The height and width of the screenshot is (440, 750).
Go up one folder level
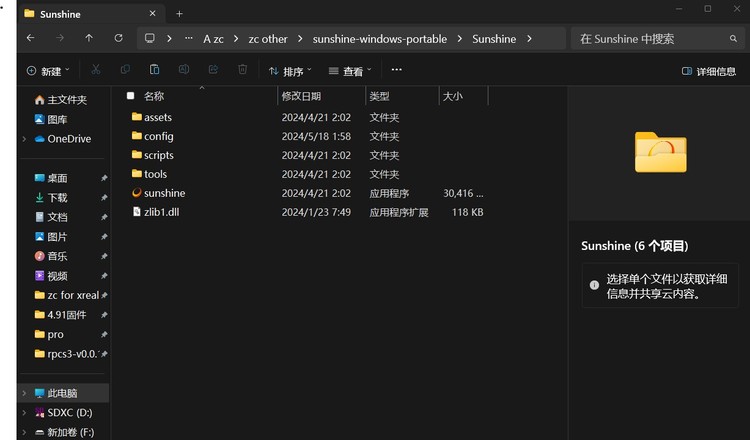(89, 38)
